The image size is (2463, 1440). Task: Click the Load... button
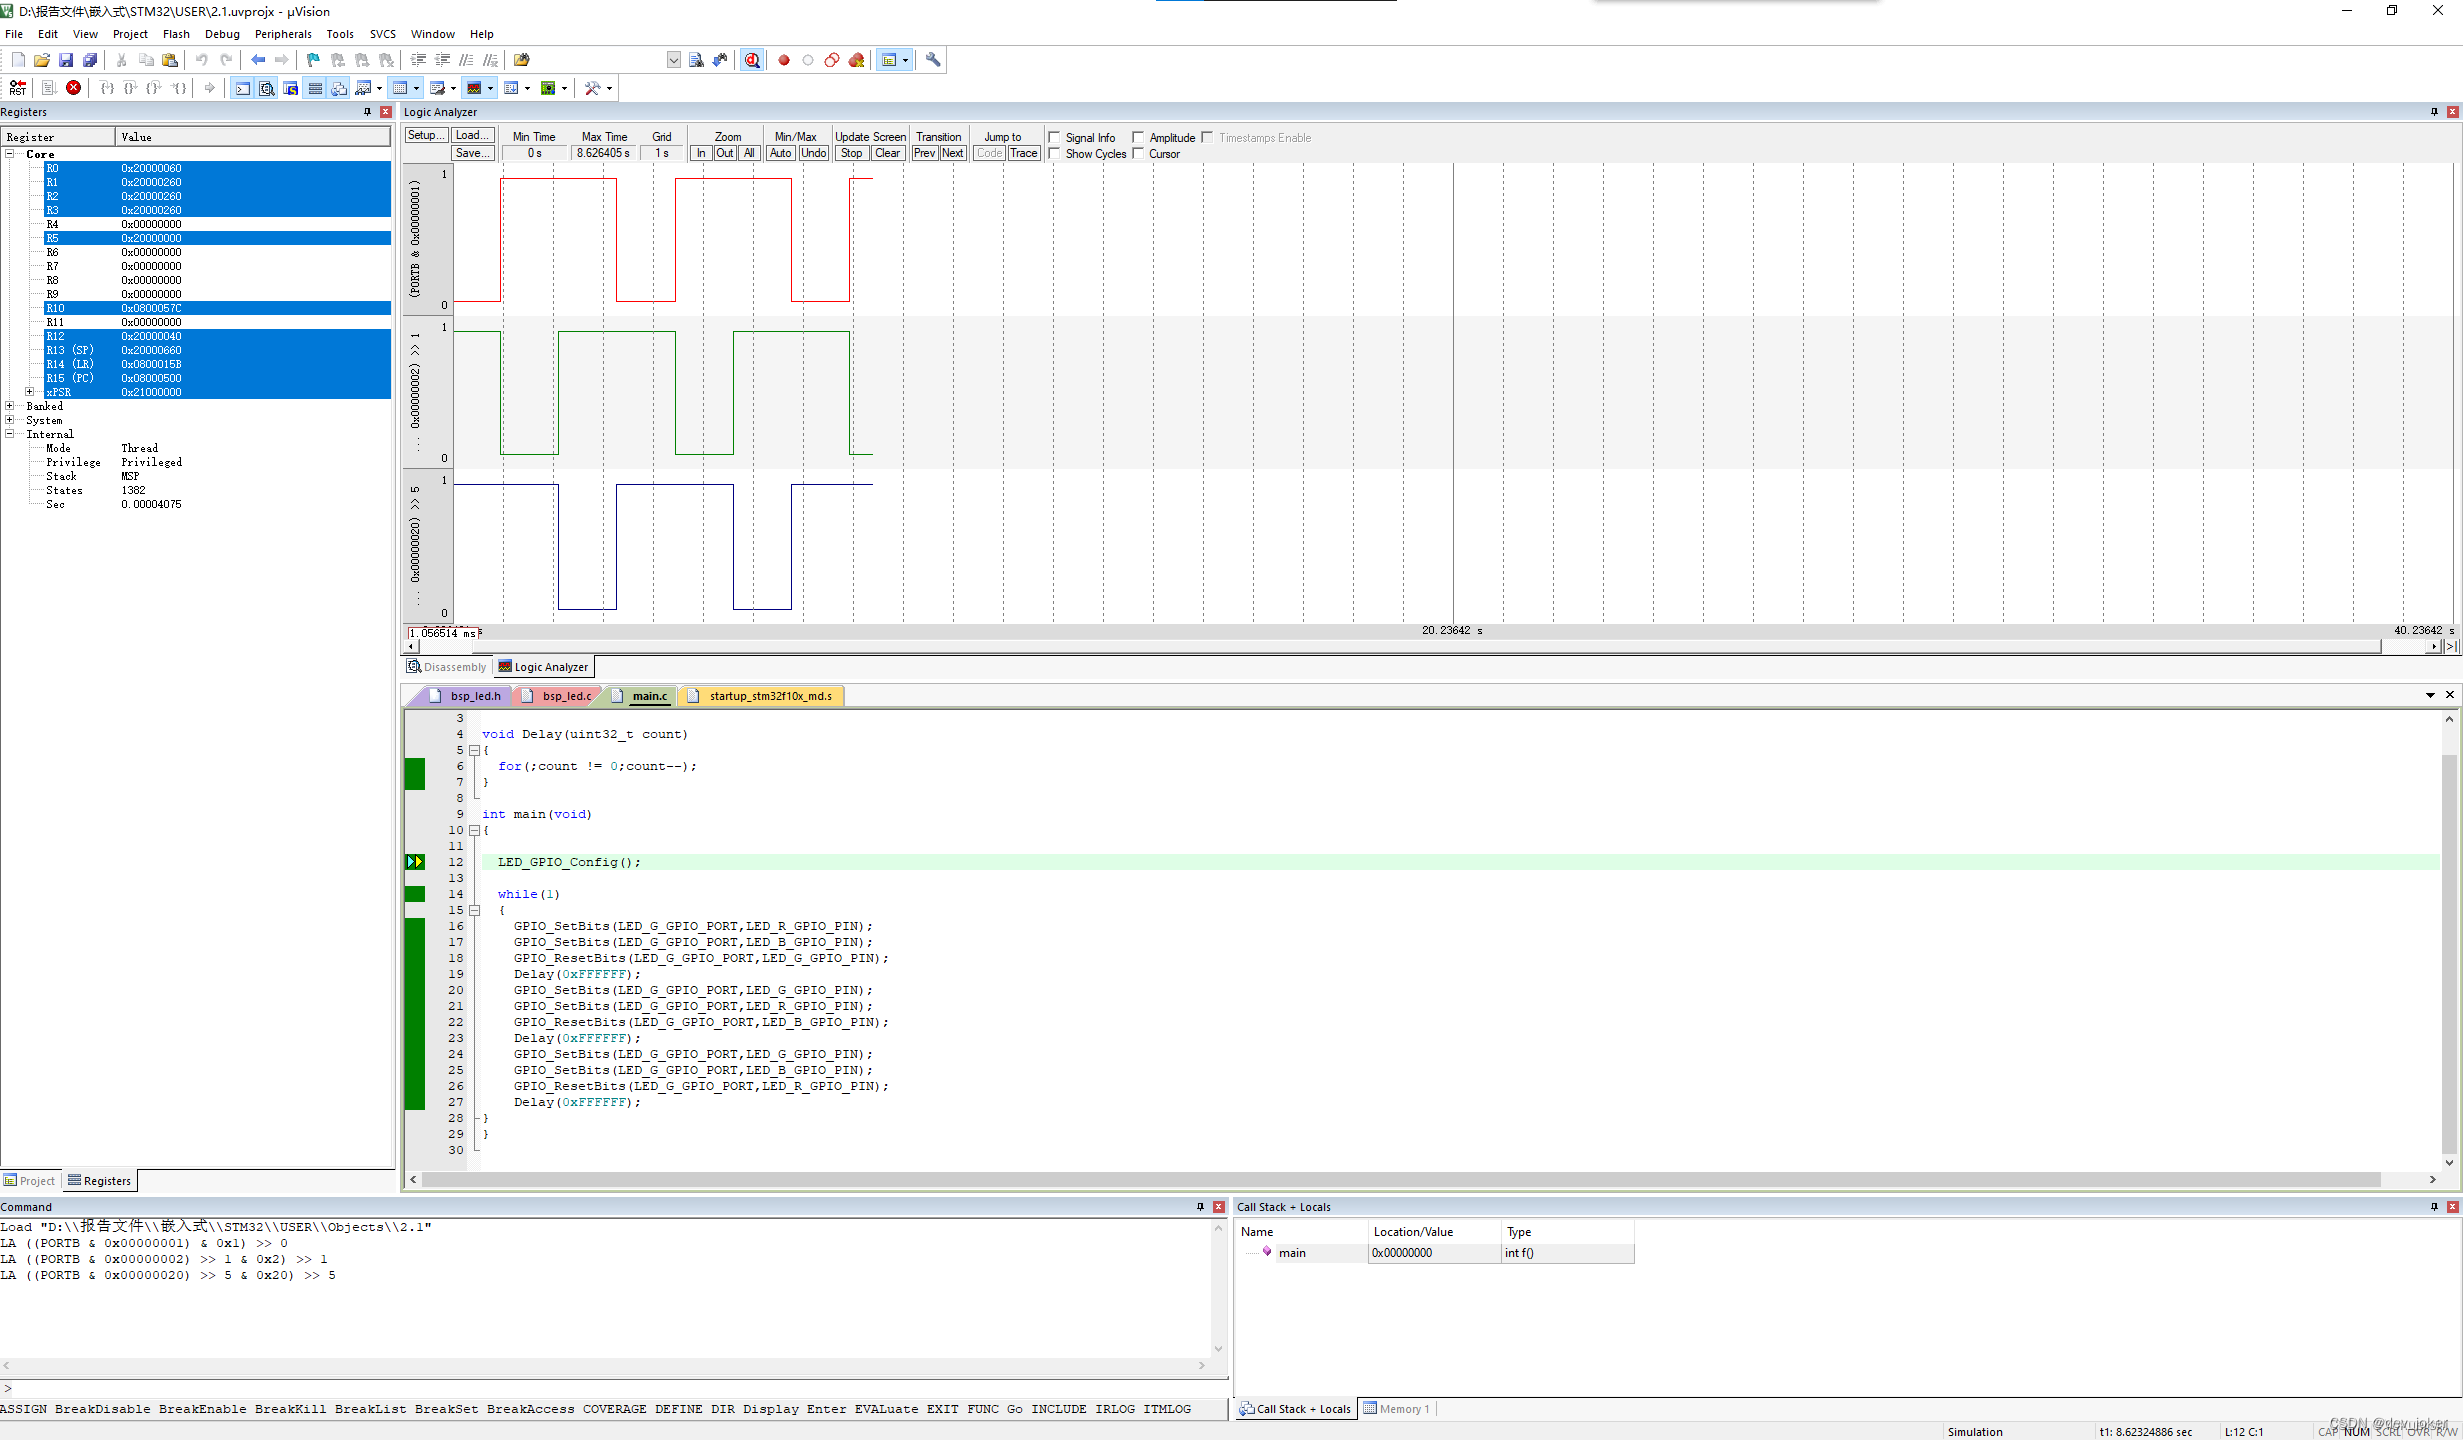[x=472, y=136]
